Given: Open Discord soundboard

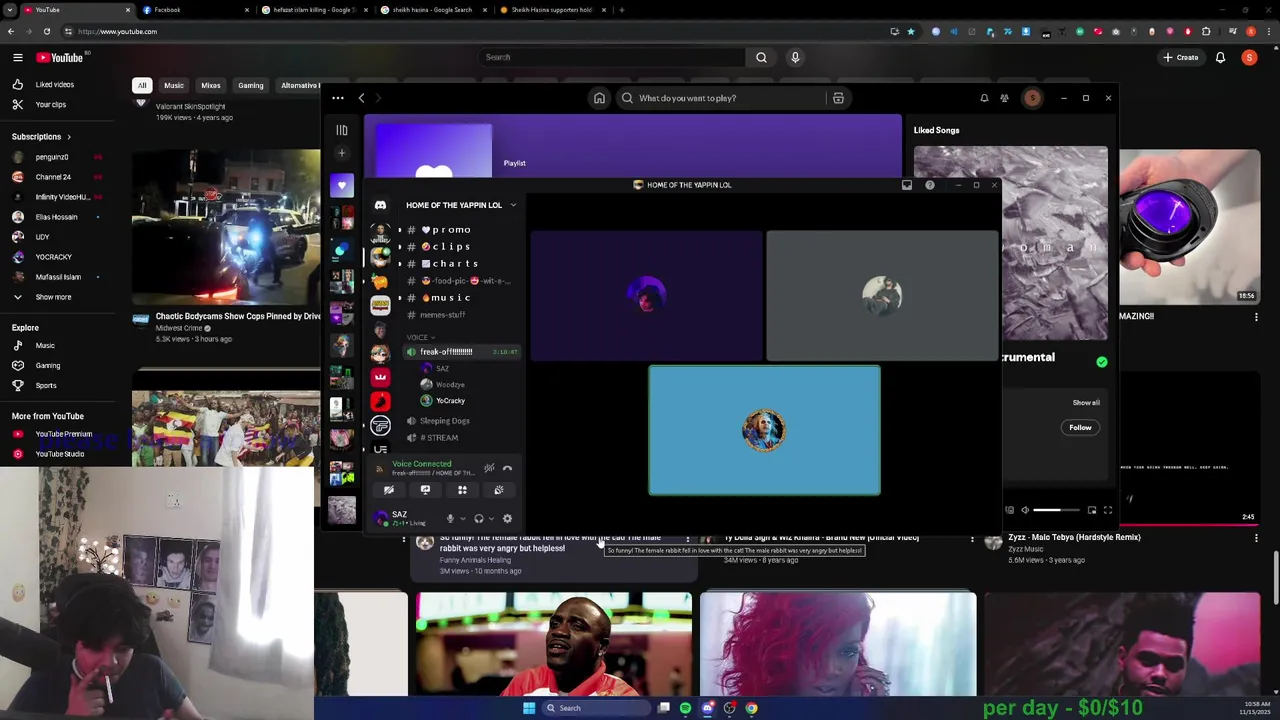Looking at the screenshot, I should pos(498,490).
